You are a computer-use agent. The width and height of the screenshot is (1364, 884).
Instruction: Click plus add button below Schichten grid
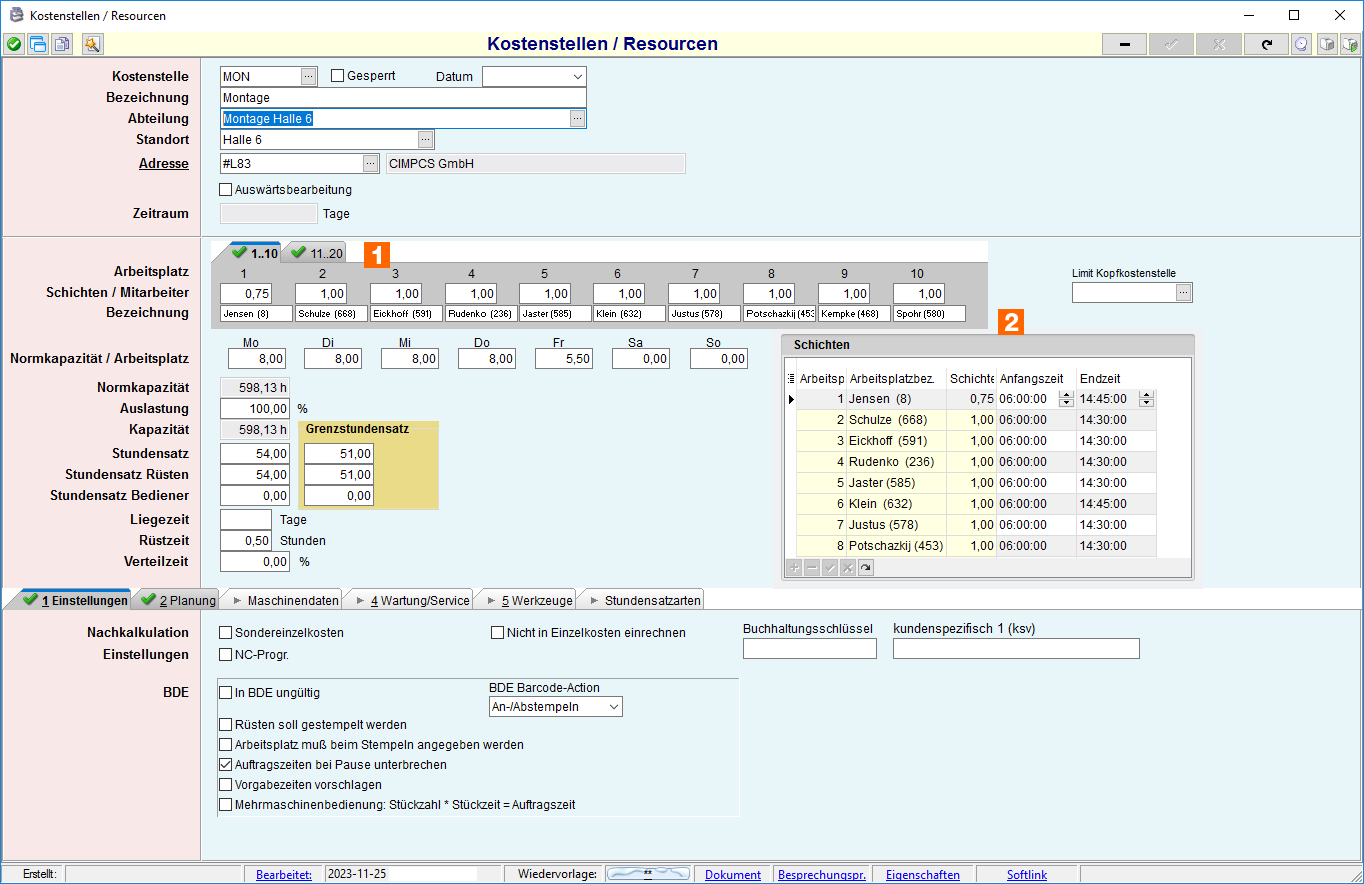coord(794,567)
